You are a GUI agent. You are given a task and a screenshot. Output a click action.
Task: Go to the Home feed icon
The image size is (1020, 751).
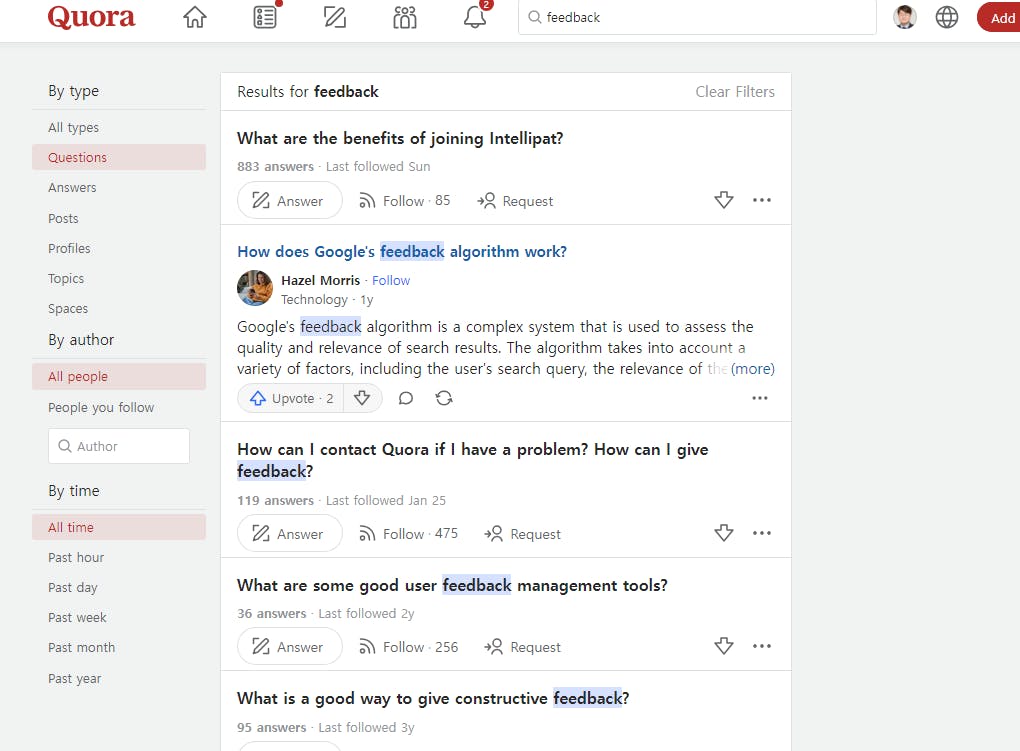(195, 17)
